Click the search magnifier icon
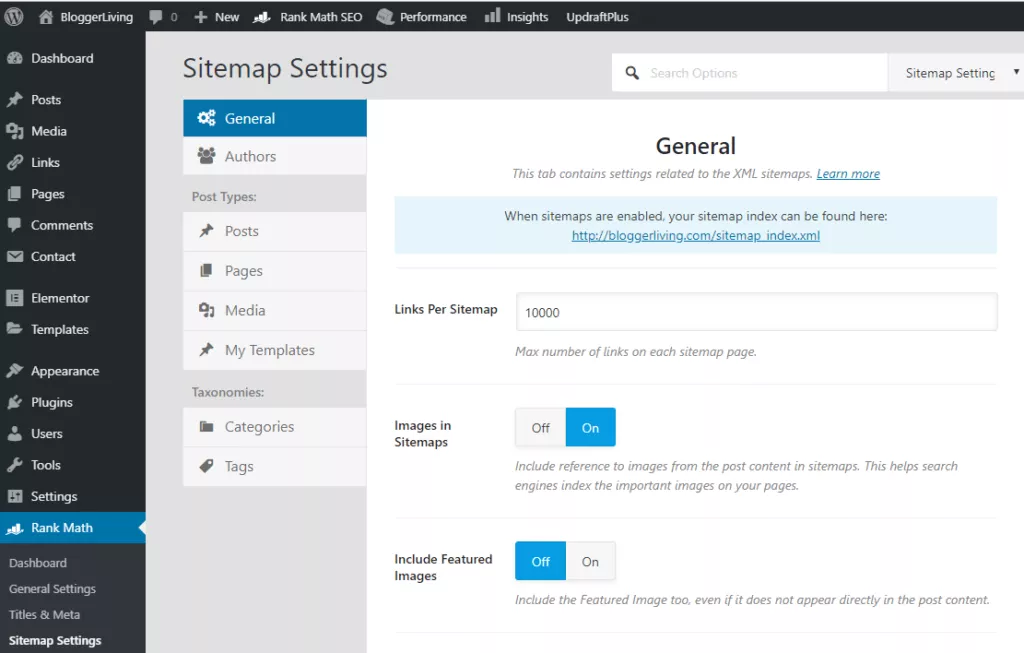This screenshot has width=1024, height=653. click(632, 72)
